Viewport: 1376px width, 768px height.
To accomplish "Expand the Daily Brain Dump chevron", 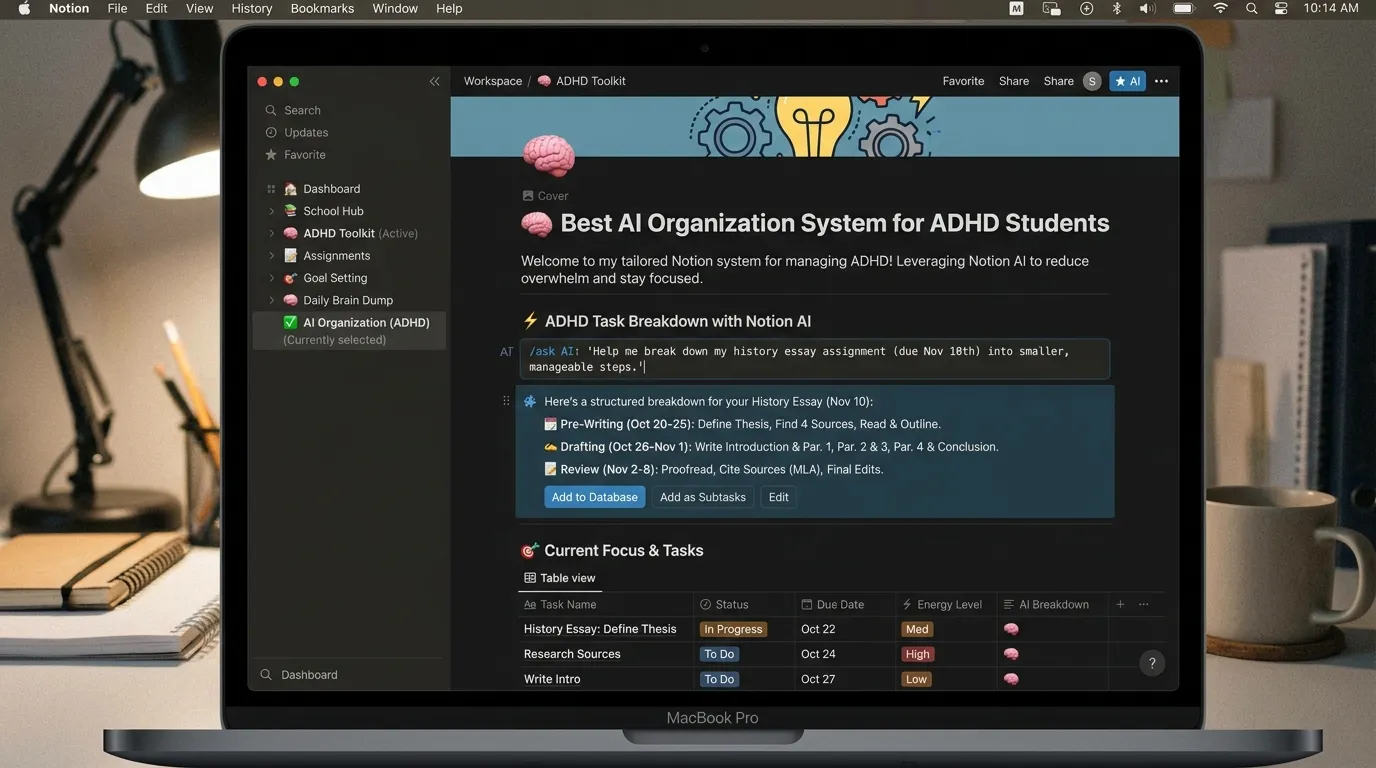I will click(x=271, y=300).
